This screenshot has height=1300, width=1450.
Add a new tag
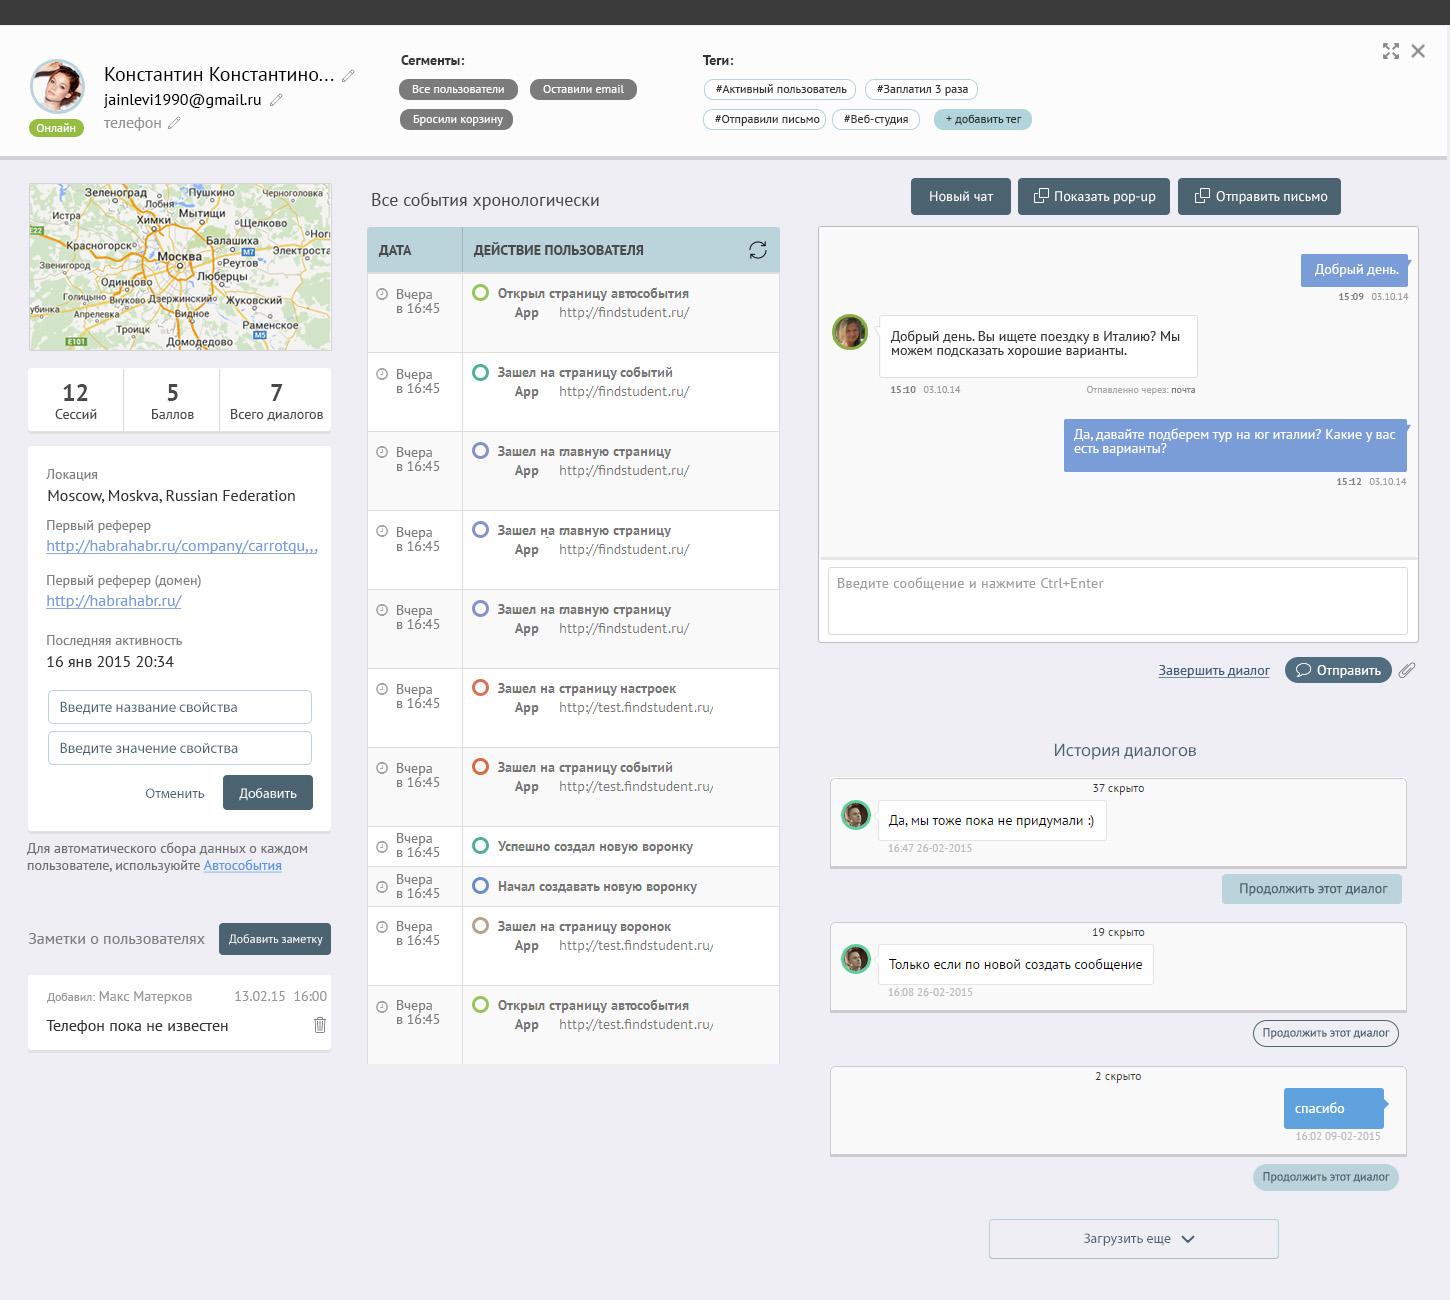[983, 119]
